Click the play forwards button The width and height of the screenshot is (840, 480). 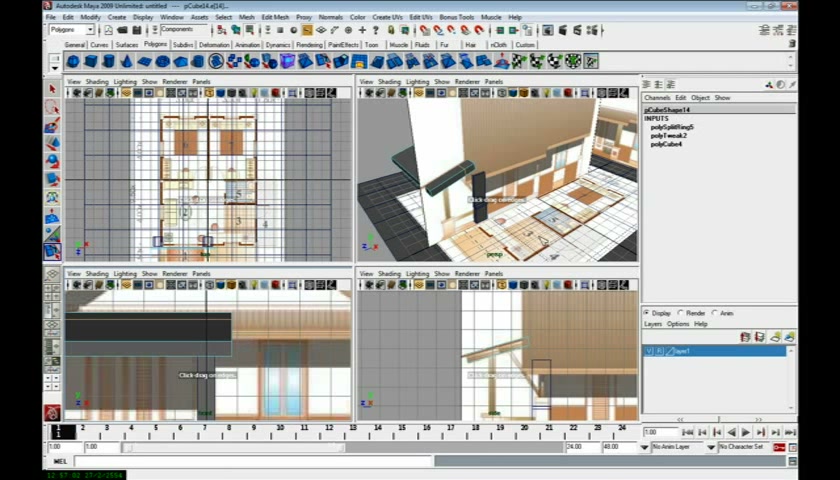(745, 432)
